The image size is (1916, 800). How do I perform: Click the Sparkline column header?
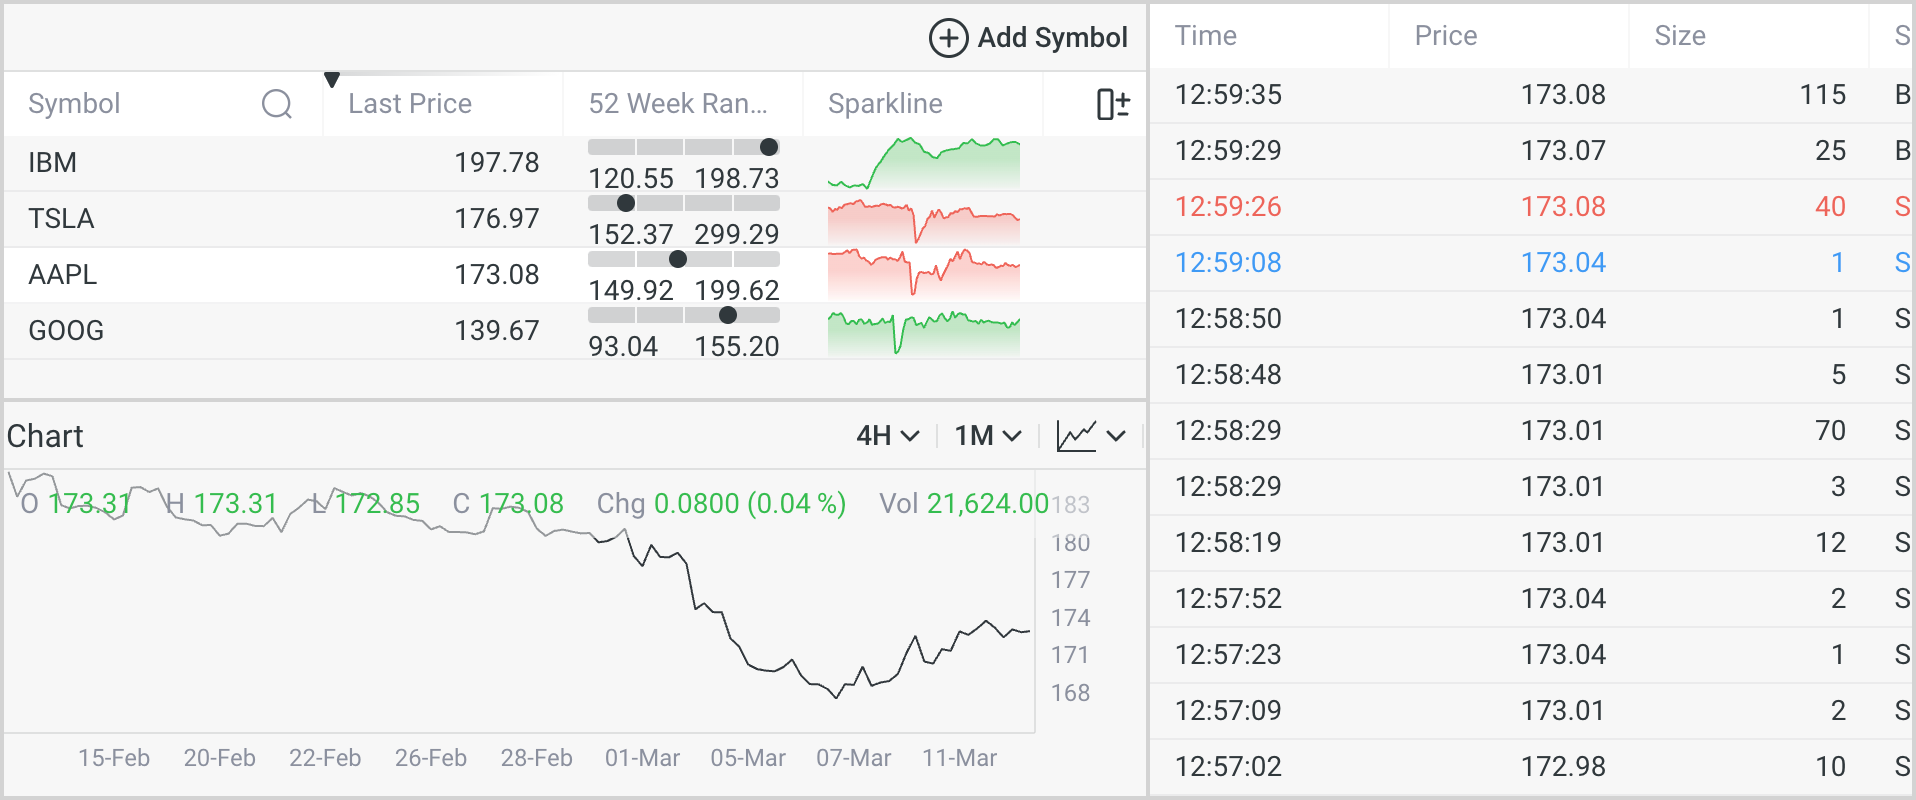[x=885, y=103]
